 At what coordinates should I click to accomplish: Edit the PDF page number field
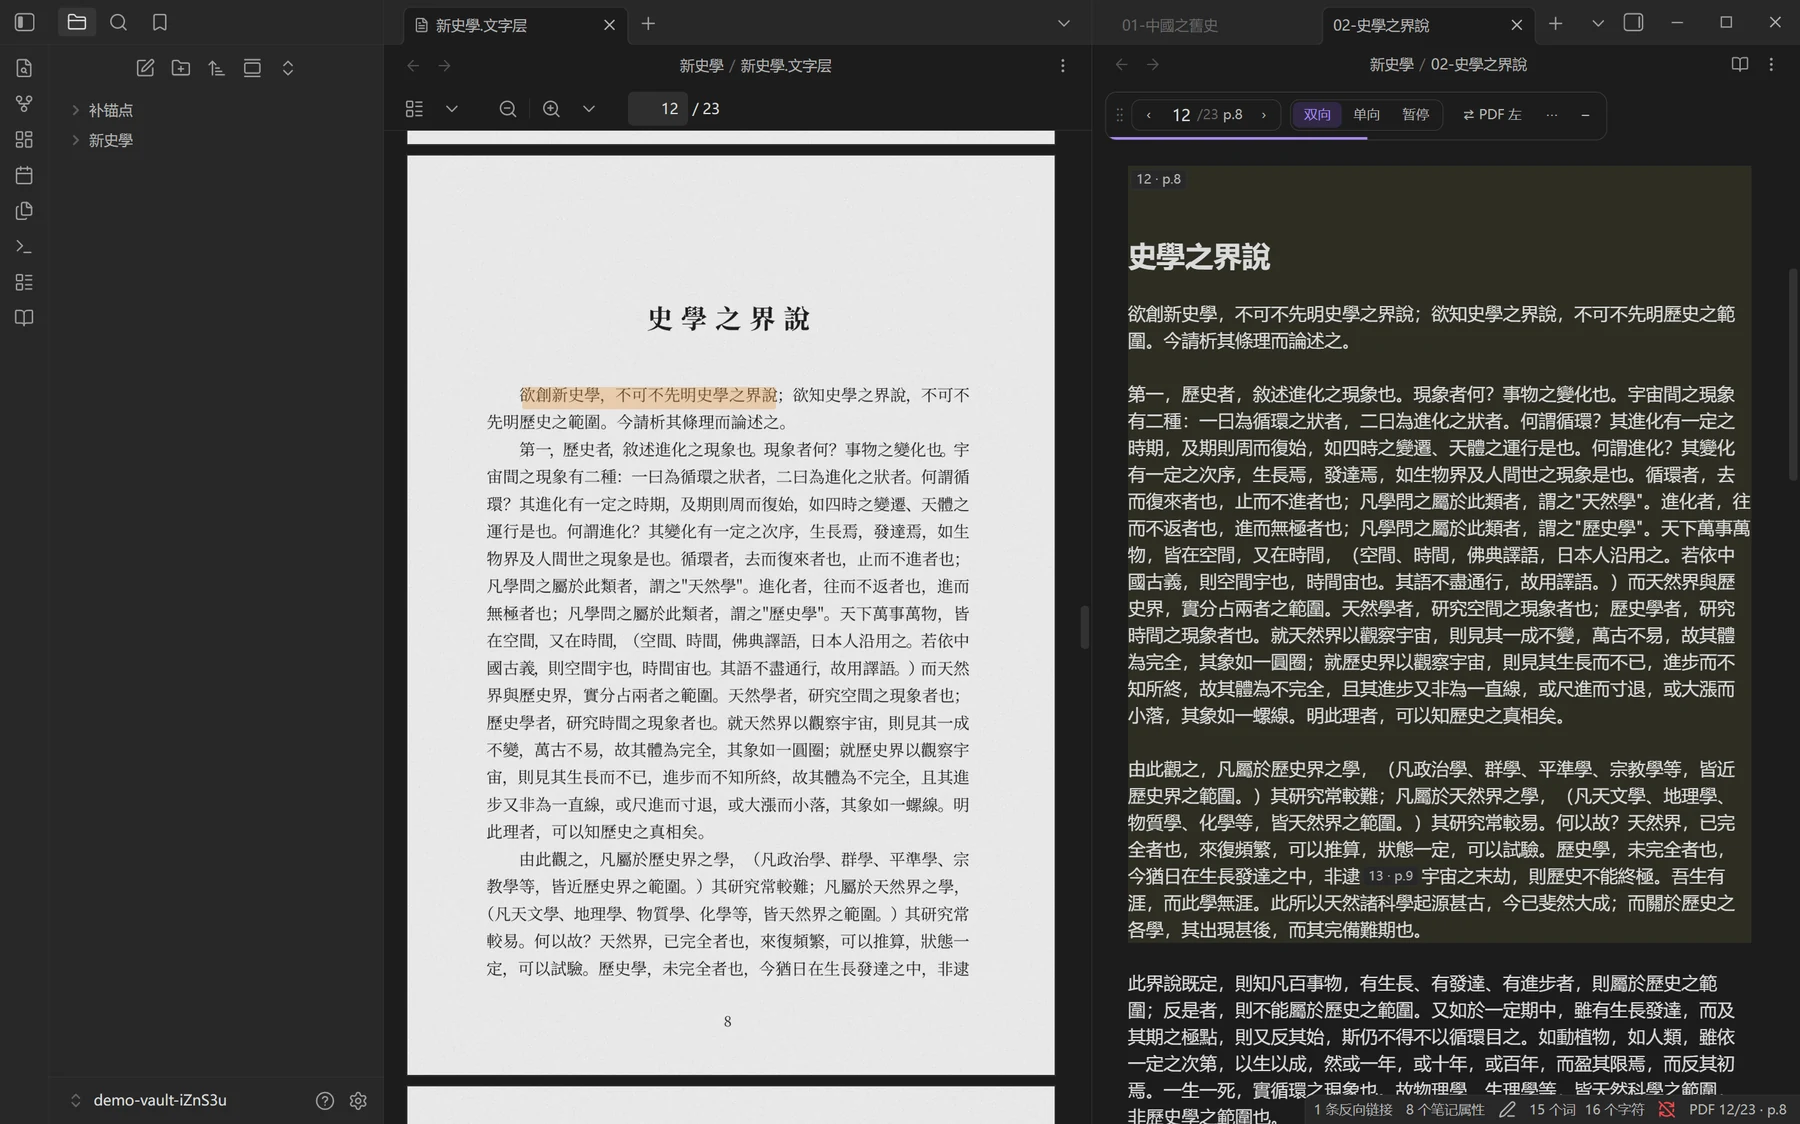(x=658, y=109)
